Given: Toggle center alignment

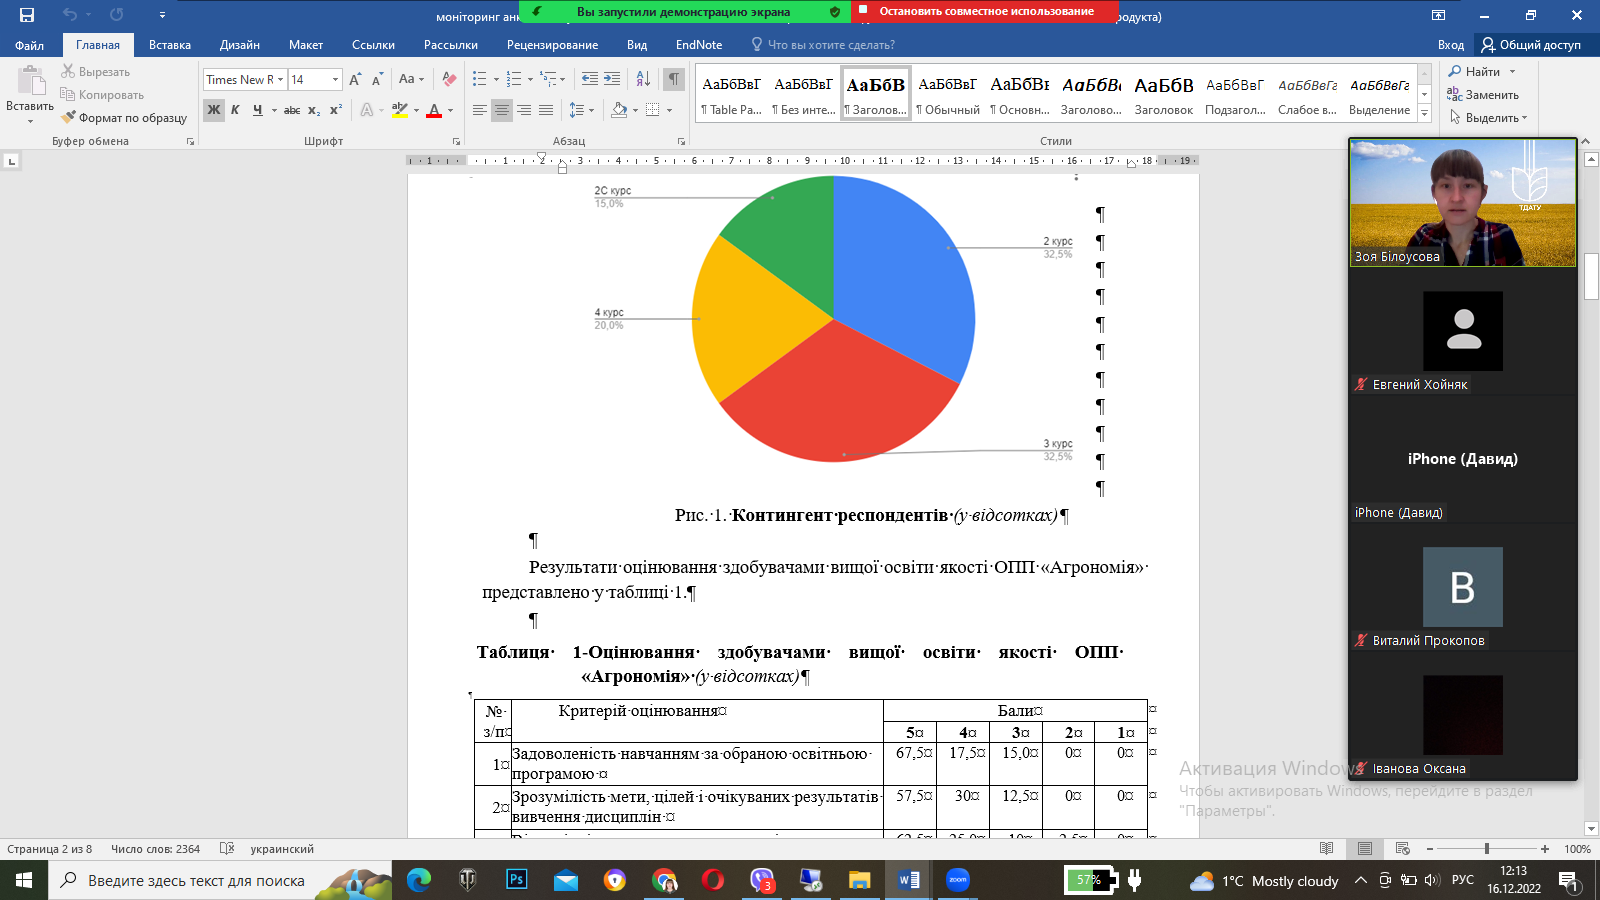Looking at the screenshot, I should tap(502, 110).
